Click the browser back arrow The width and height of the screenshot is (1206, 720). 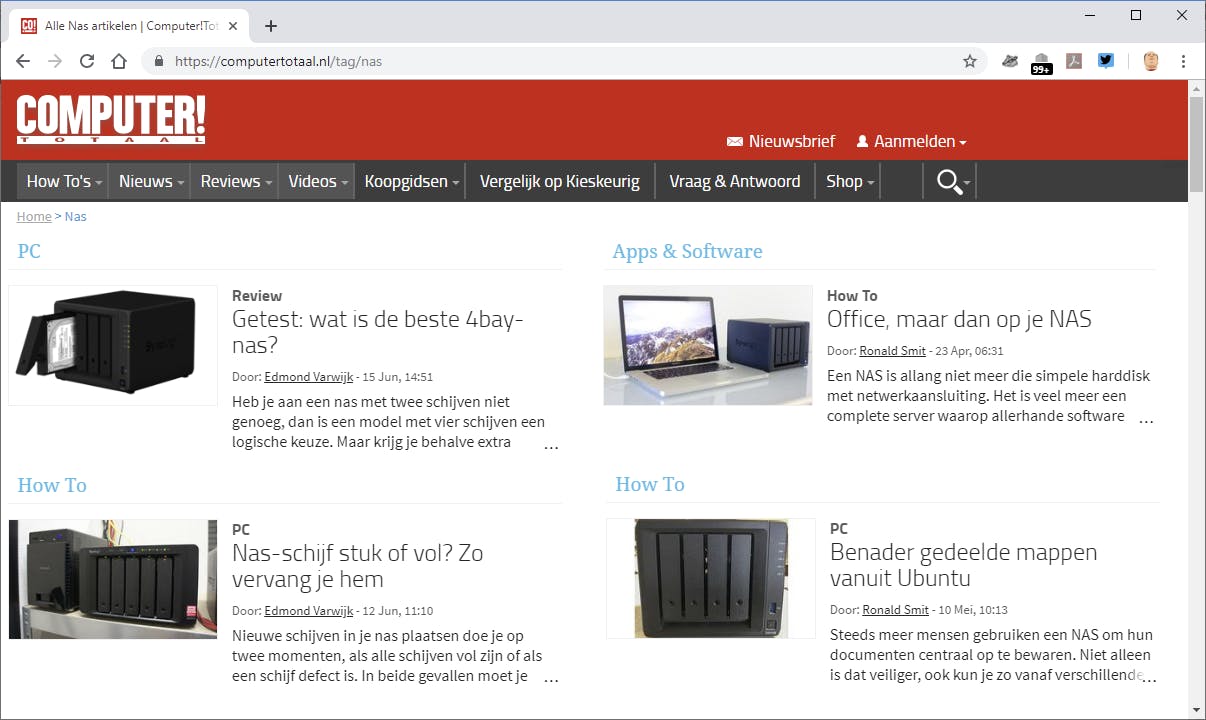coord(23,61)
